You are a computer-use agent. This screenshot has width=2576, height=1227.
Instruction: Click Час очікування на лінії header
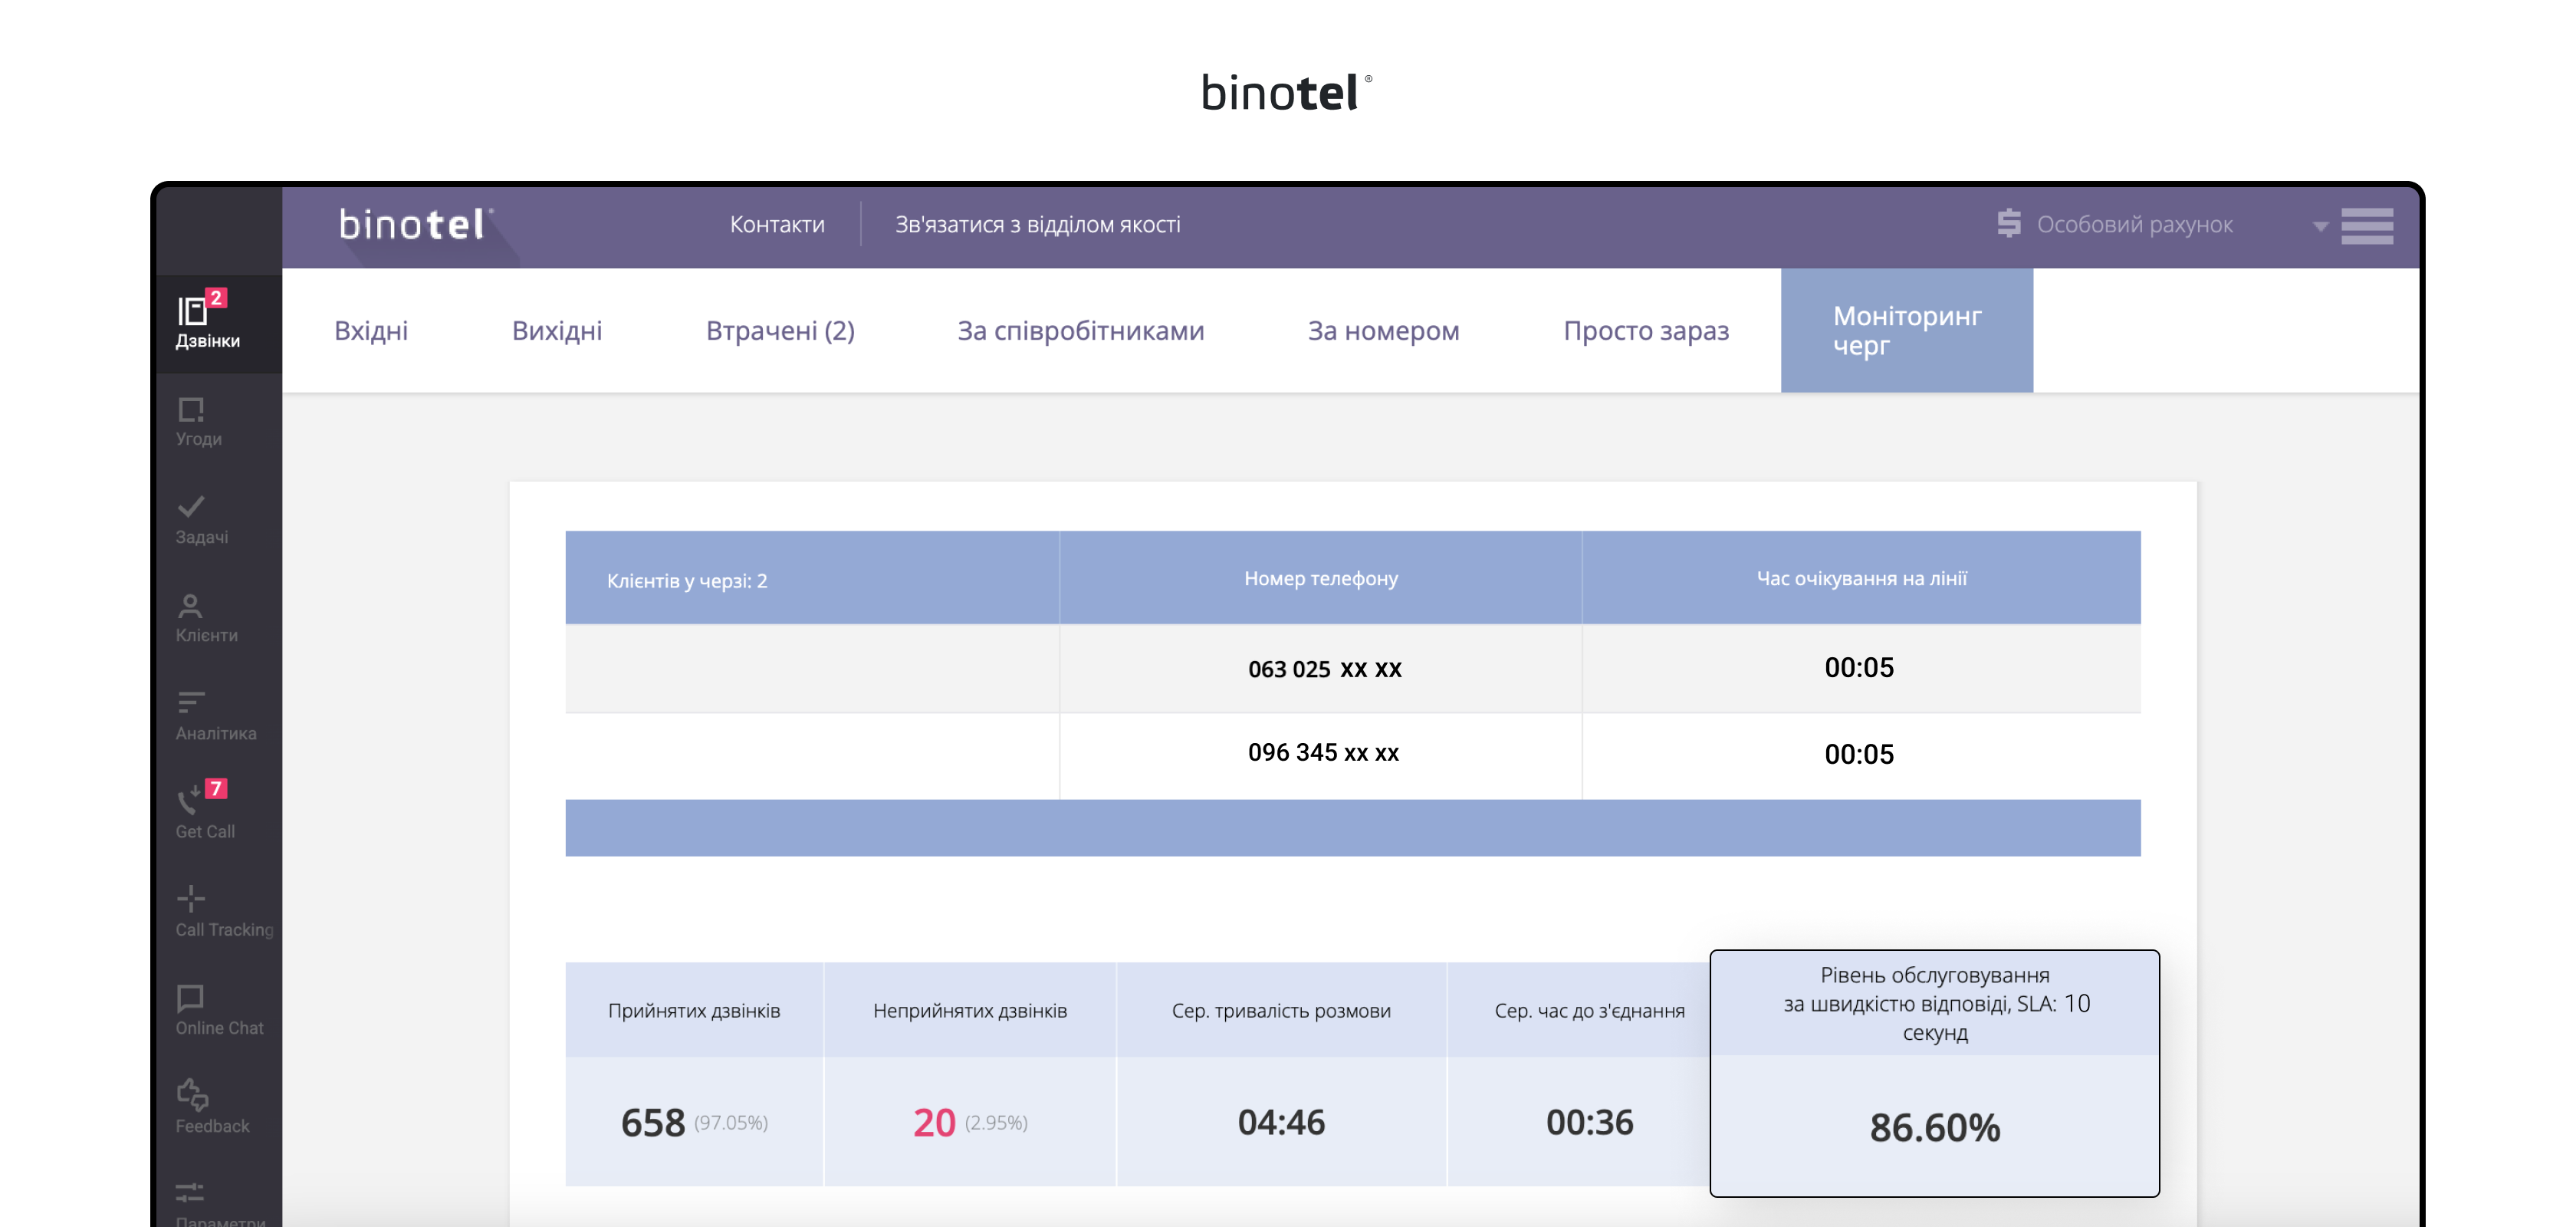click(x=1862, y=578)
